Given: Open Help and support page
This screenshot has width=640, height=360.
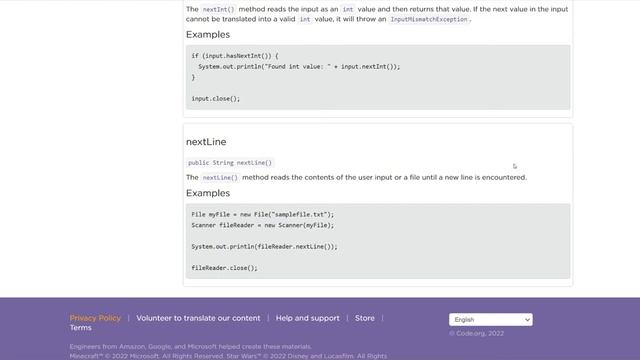Looking at the screenshot, I should point(307,318).
